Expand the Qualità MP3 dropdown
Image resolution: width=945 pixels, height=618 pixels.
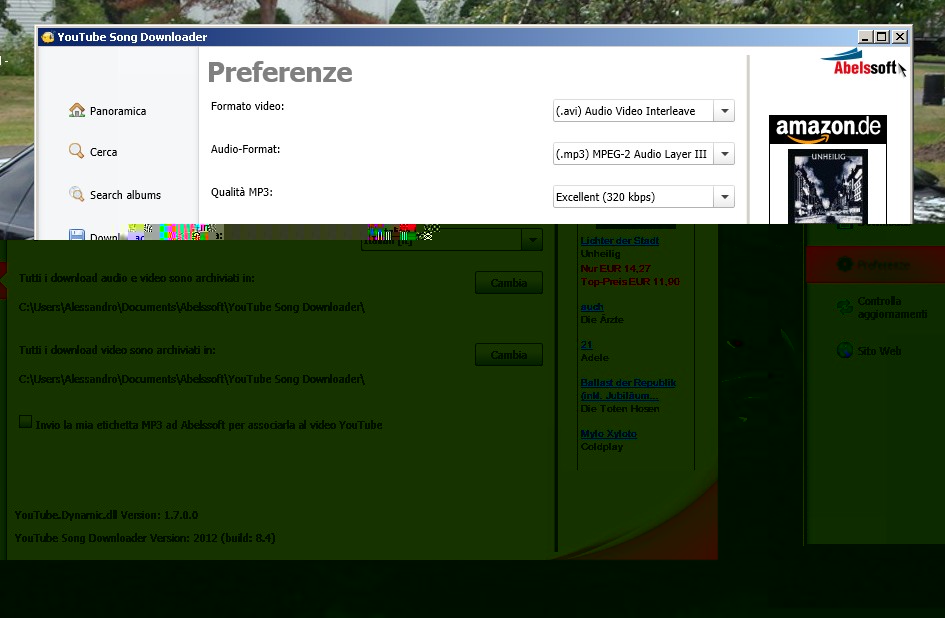pyautogui.click(x=724, y=197)
